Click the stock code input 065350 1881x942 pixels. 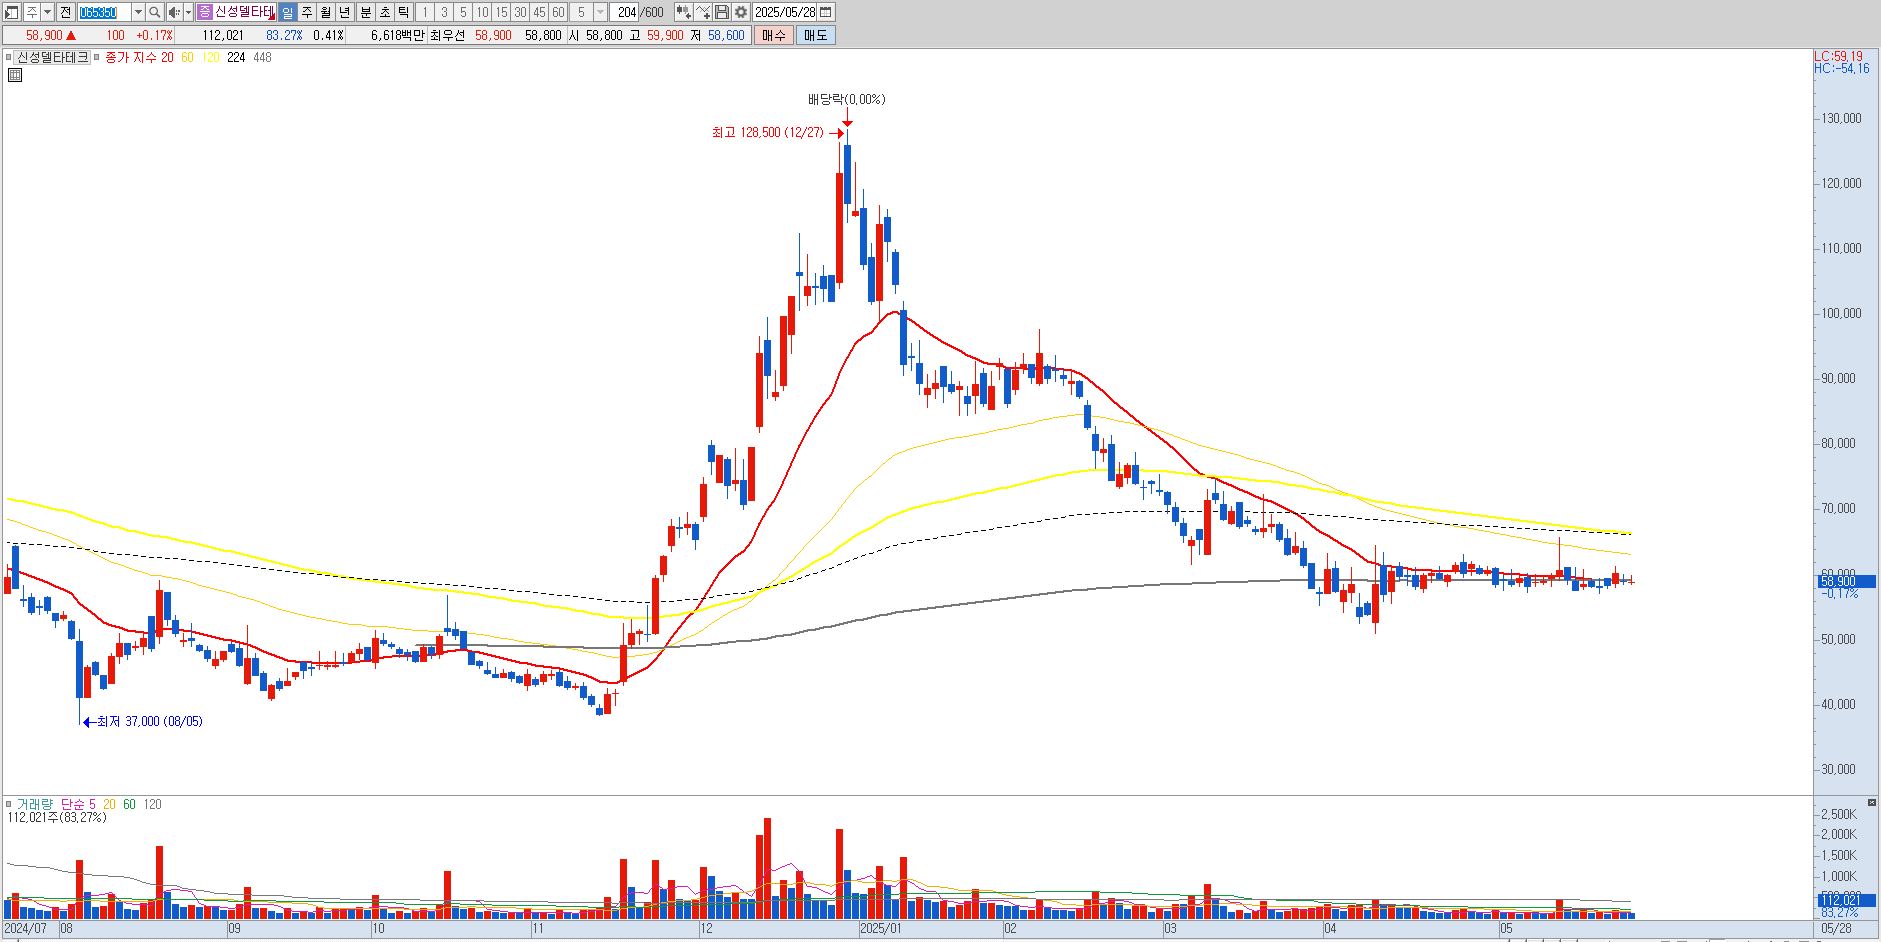coord(104,12)
